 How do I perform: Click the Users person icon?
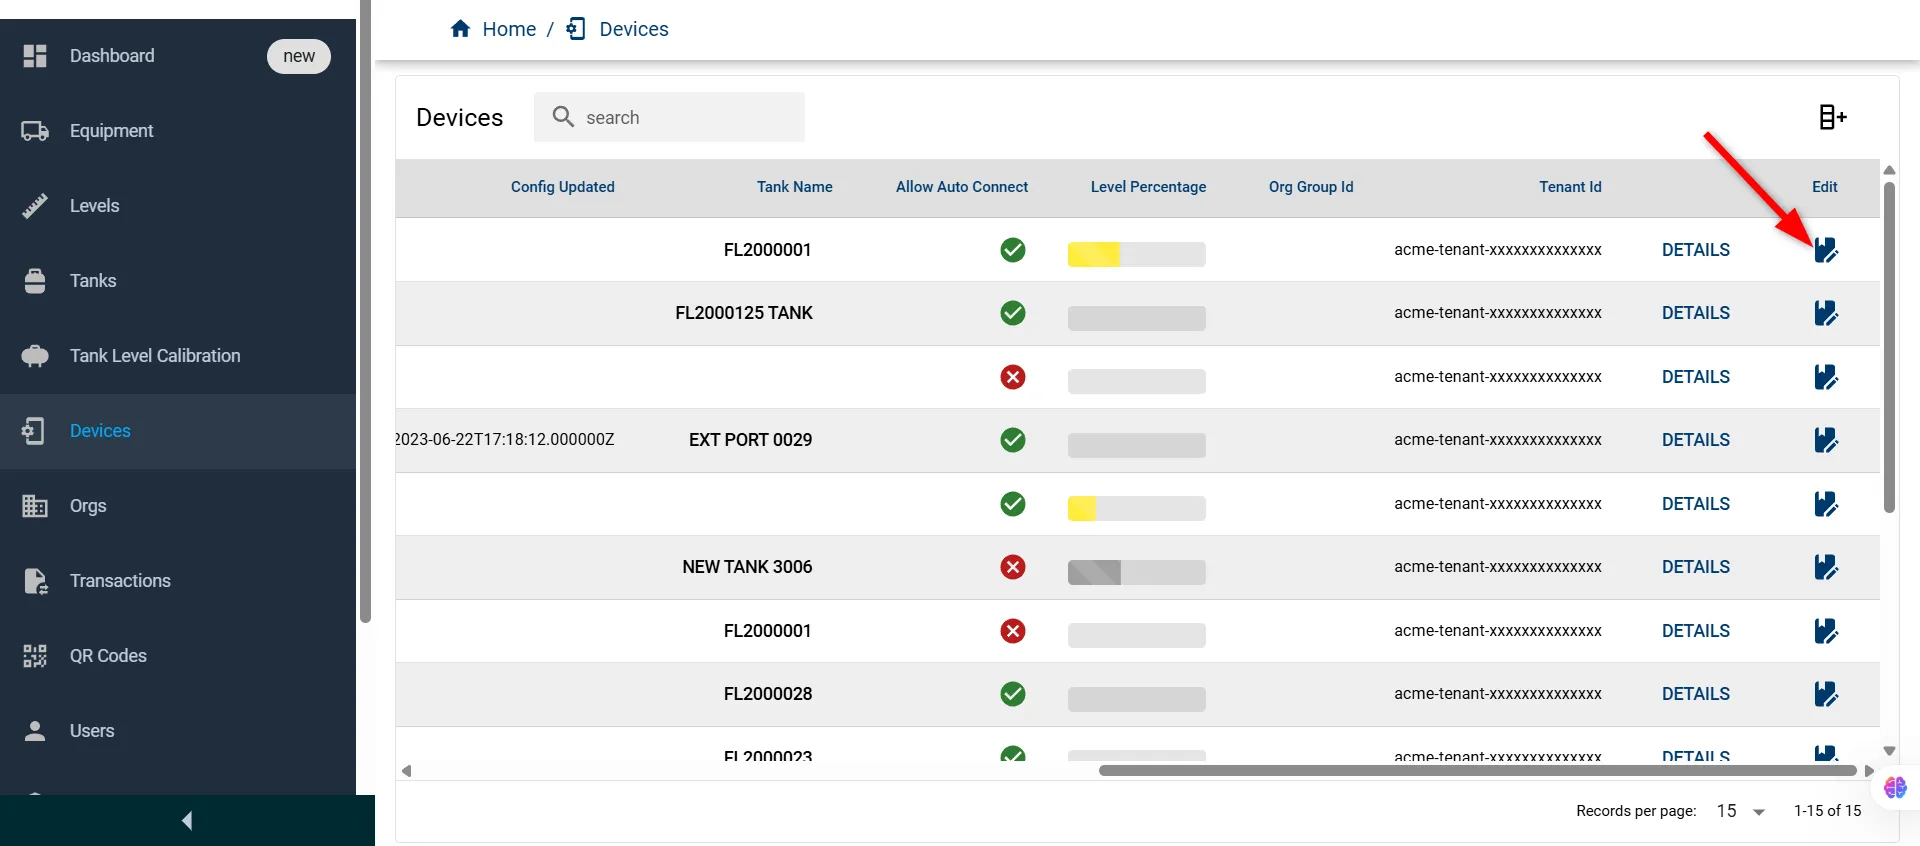pyautogui.click(x=35, y=731)
